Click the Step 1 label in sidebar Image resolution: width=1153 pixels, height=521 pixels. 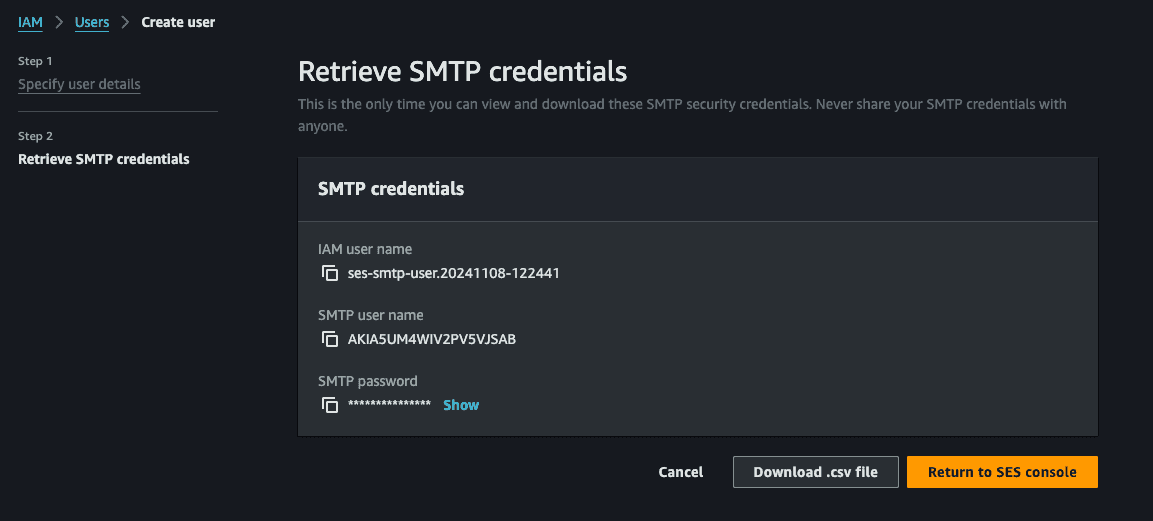point(35,61)
